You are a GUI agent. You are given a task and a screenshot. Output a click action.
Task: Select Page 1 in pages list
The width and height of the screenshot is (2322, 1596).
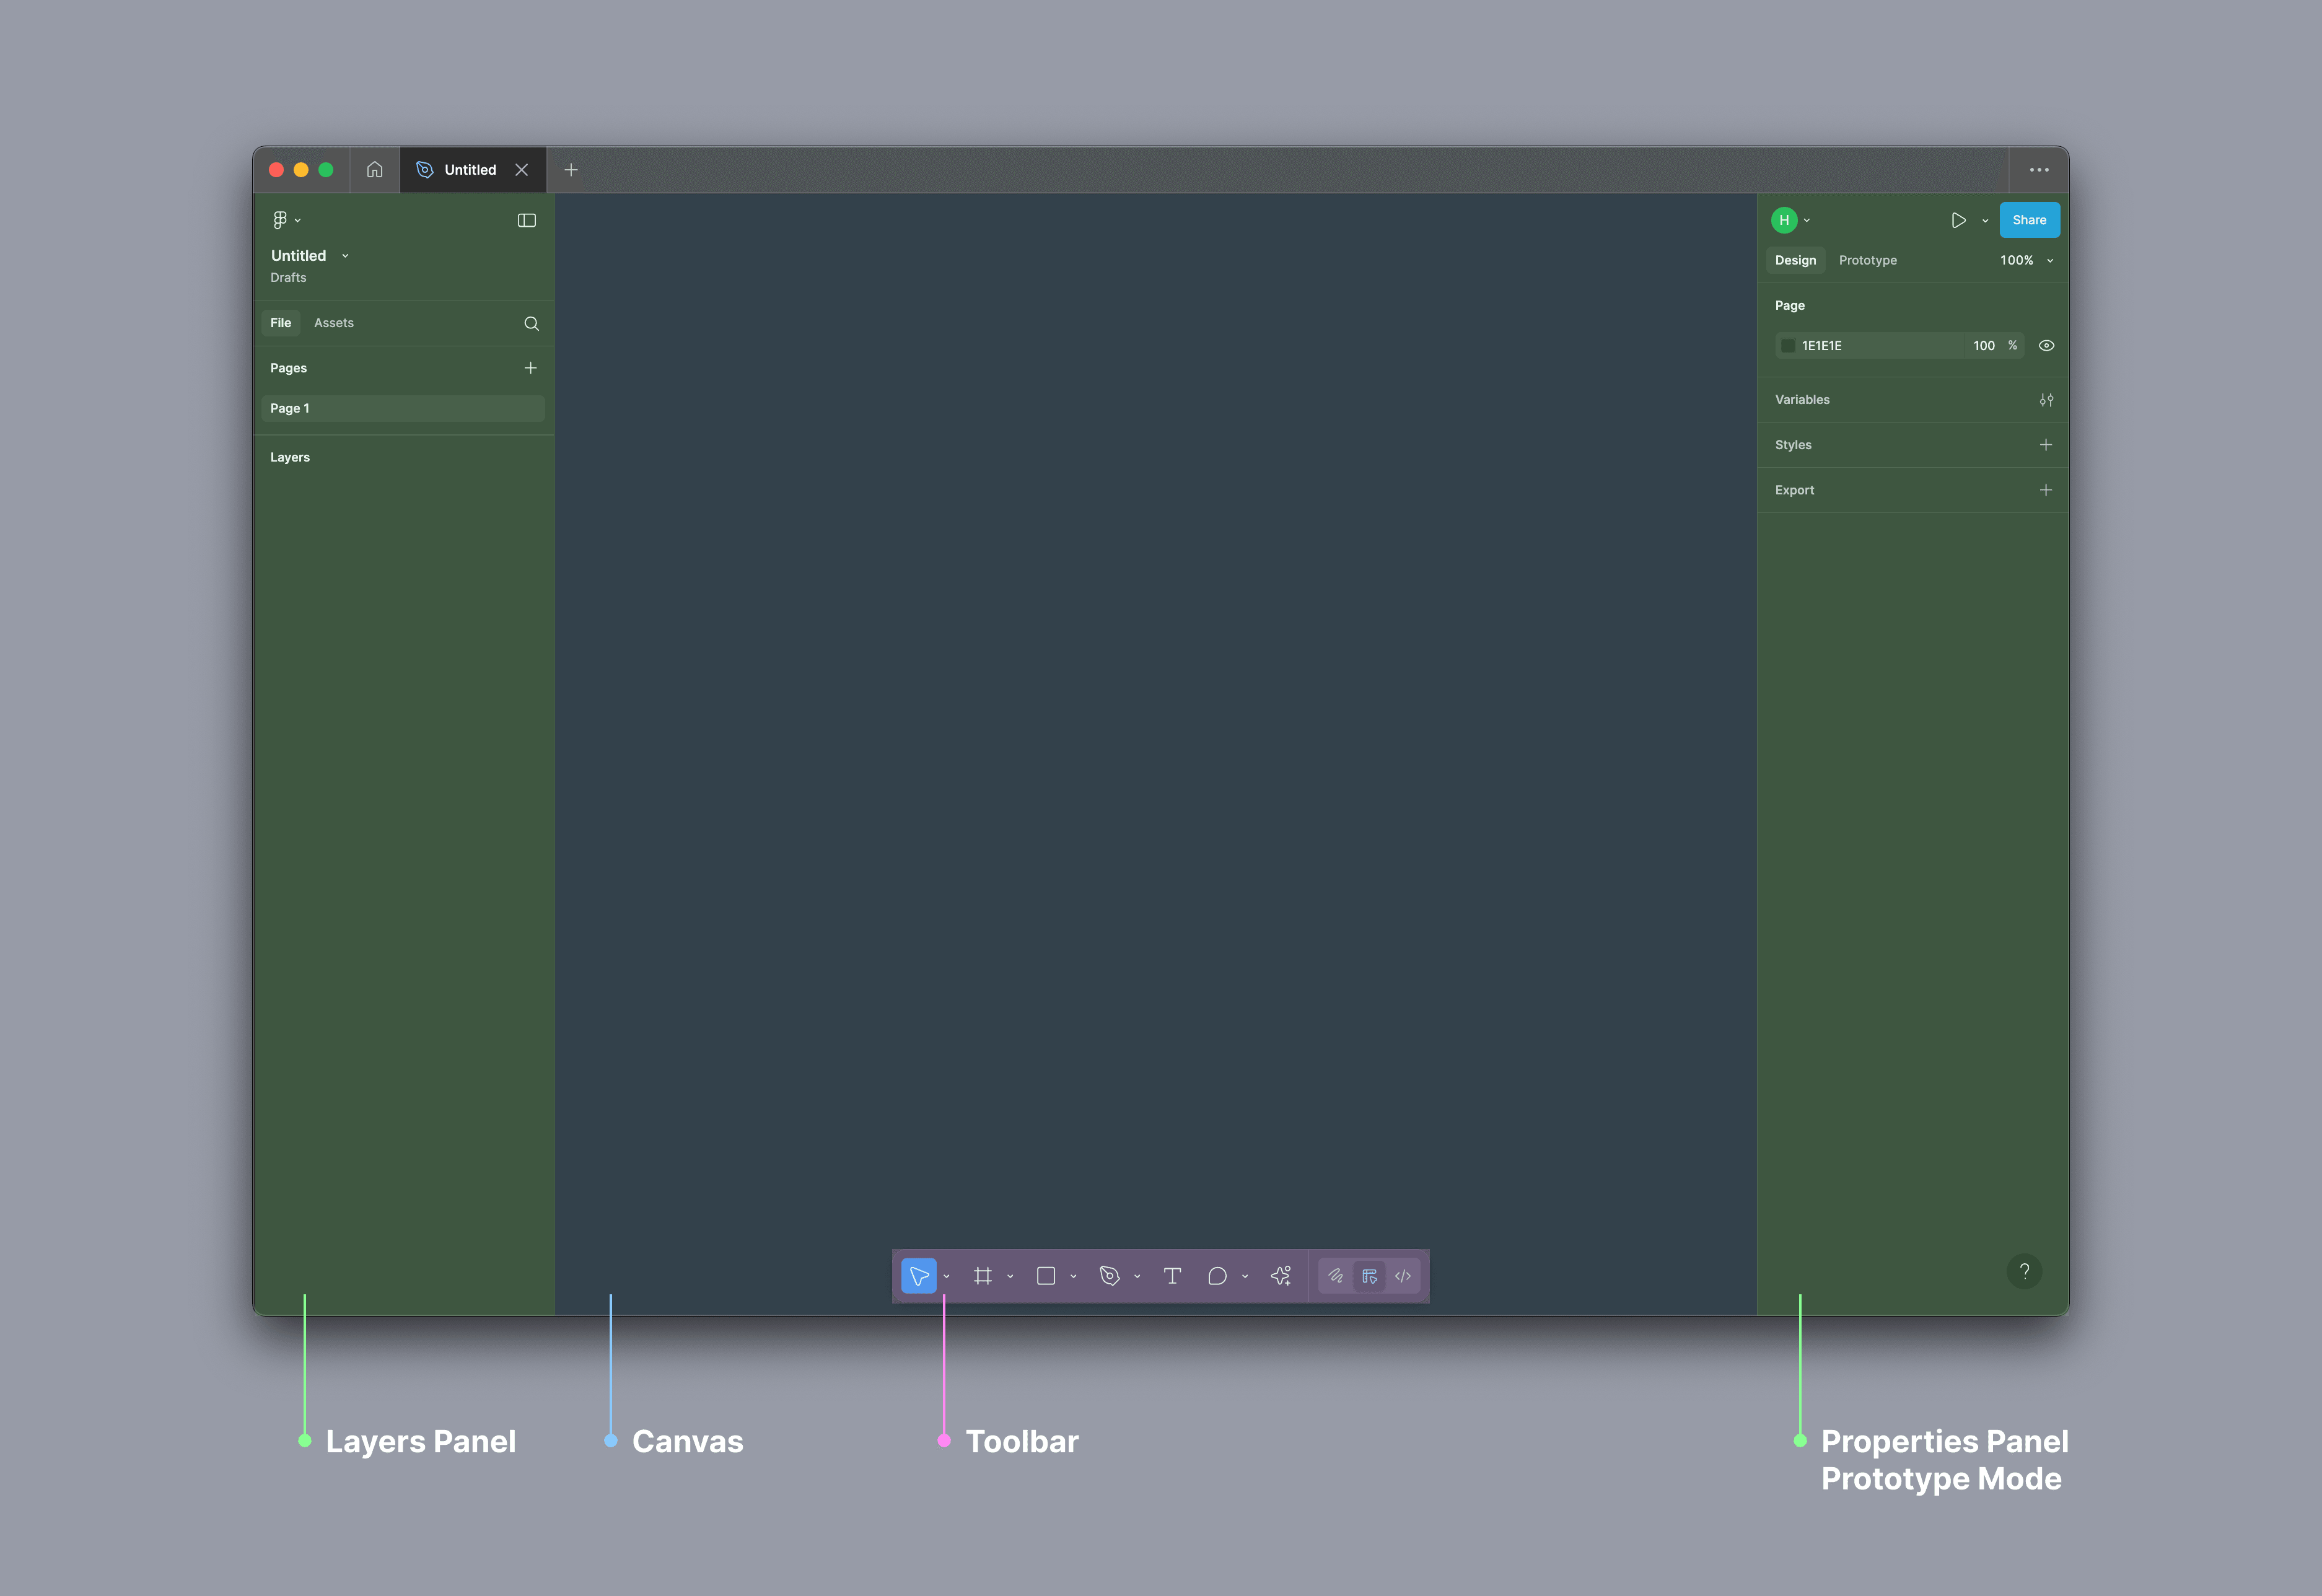pos(402,408)
